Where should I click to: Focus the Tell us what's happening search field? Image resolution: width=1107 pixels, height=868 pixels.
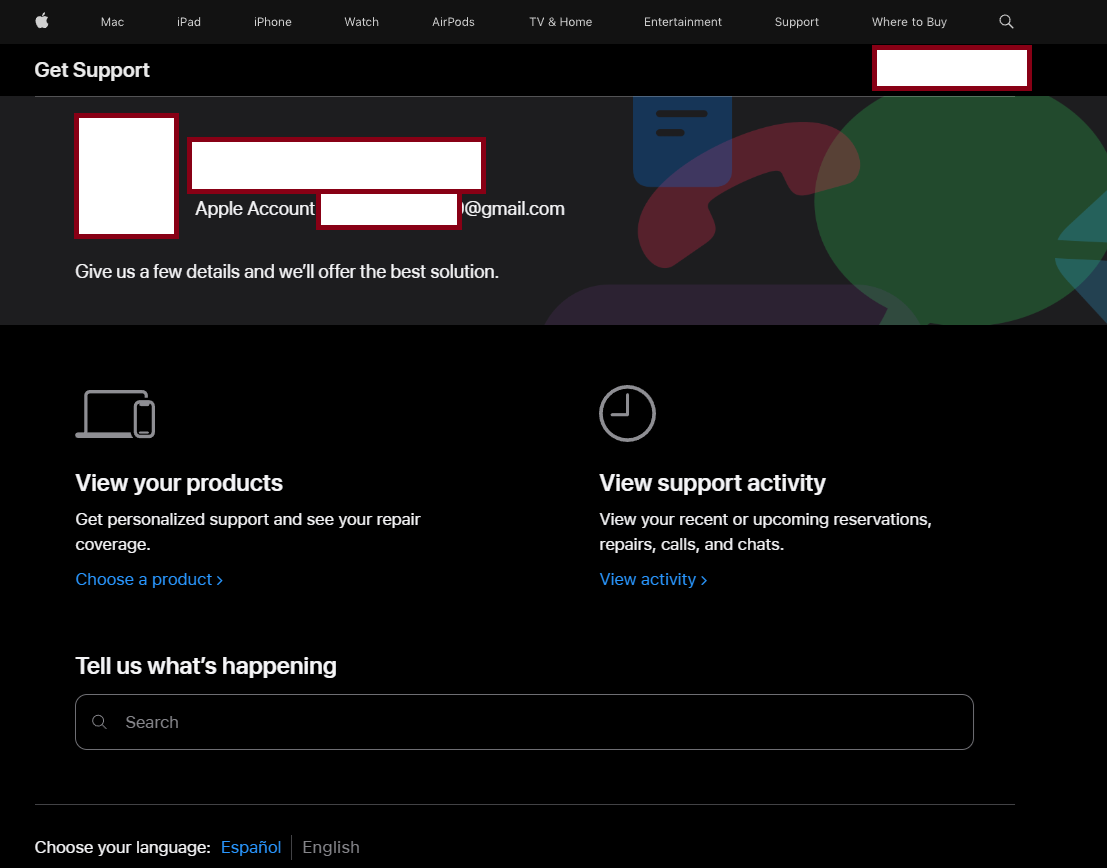pyautogui.click(x=524, y=722)
